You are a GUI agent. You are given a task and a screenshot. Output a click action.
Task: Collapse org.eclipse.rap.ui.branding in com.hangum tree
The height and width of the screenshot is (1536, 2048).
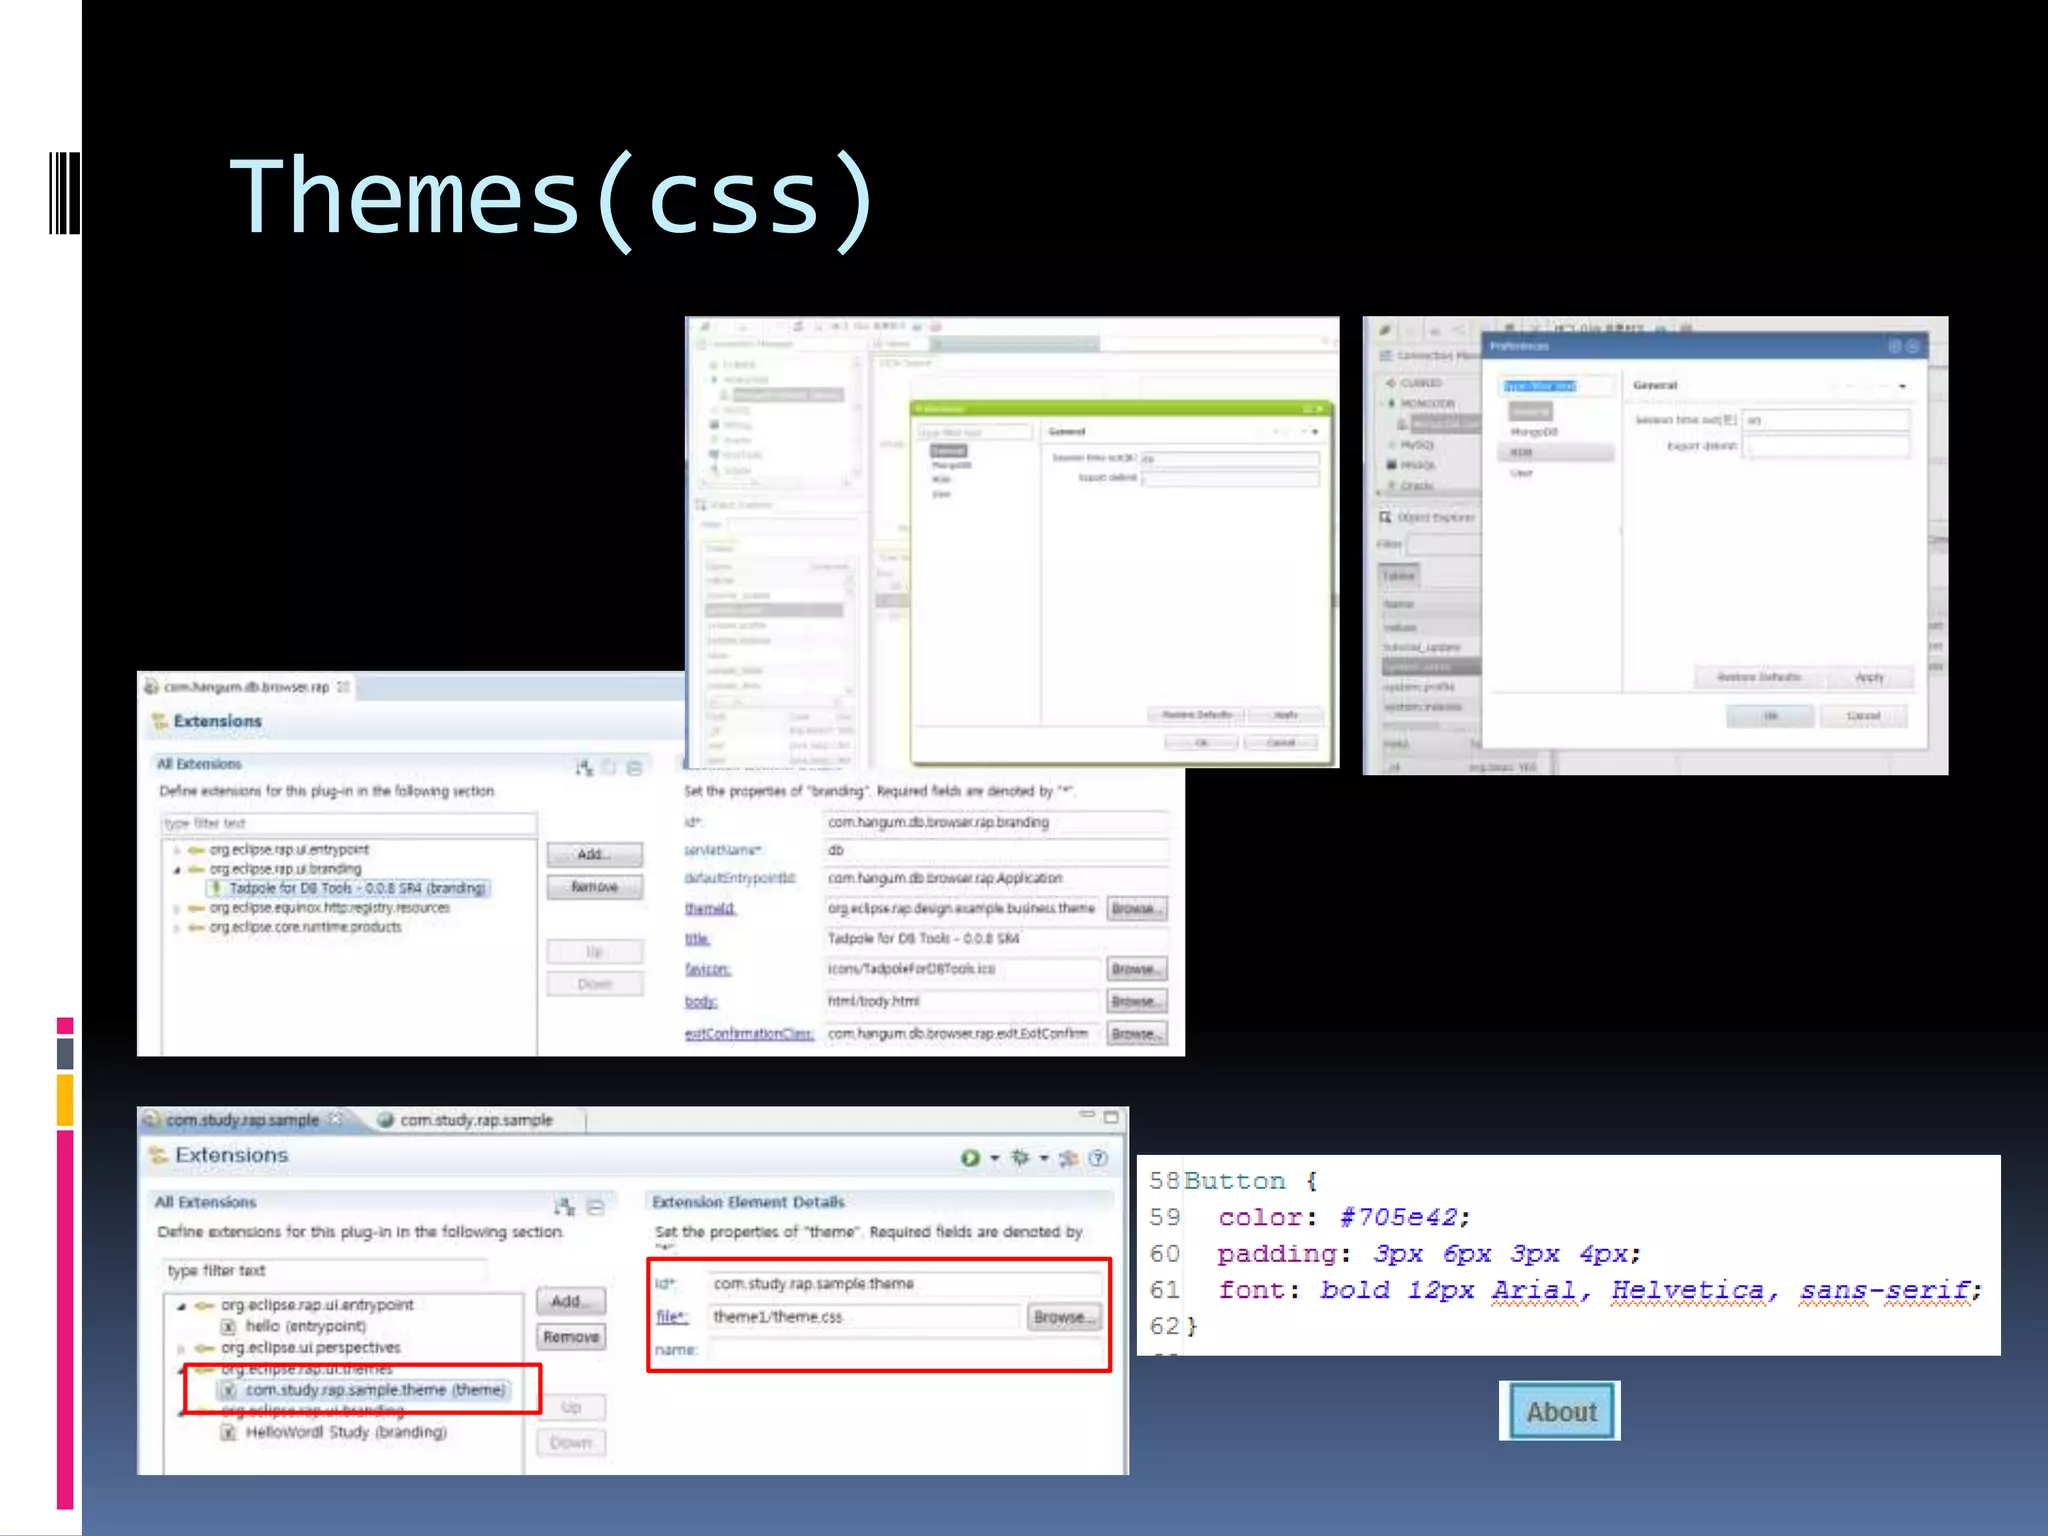coord(177,869)
